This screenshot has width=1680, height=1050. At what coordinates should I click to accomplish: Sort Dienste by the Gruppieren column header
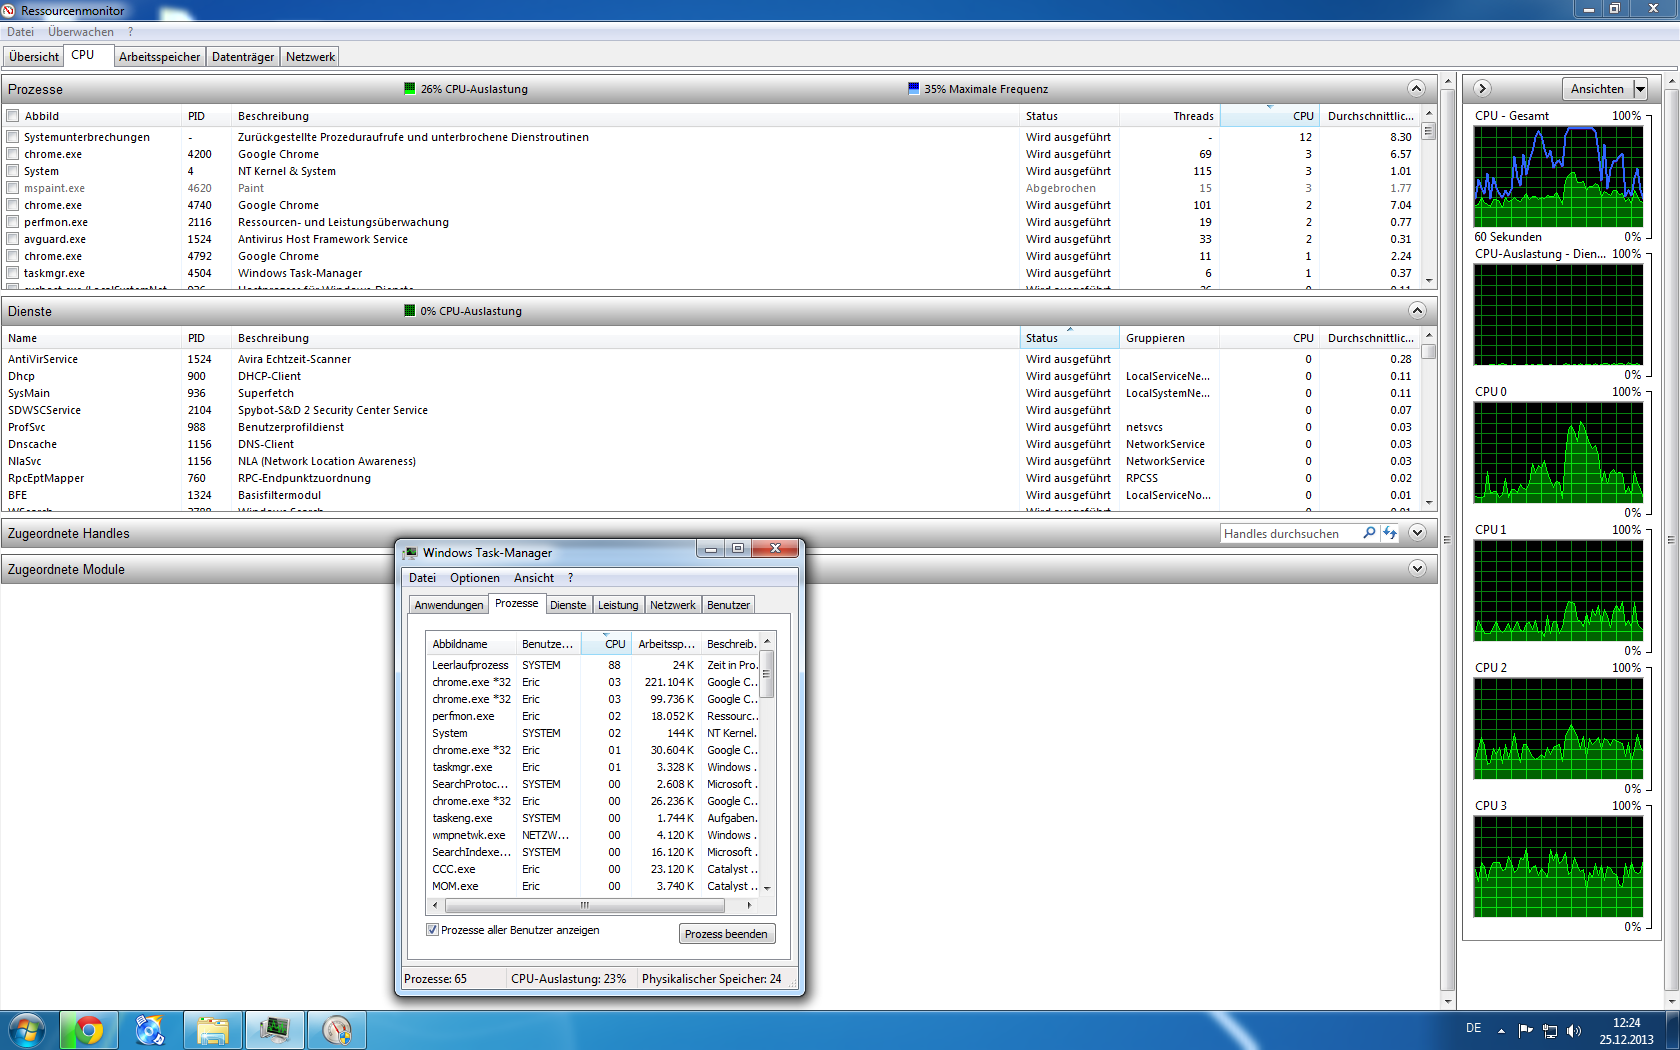pyautogui.click(x=1169, y=338)
